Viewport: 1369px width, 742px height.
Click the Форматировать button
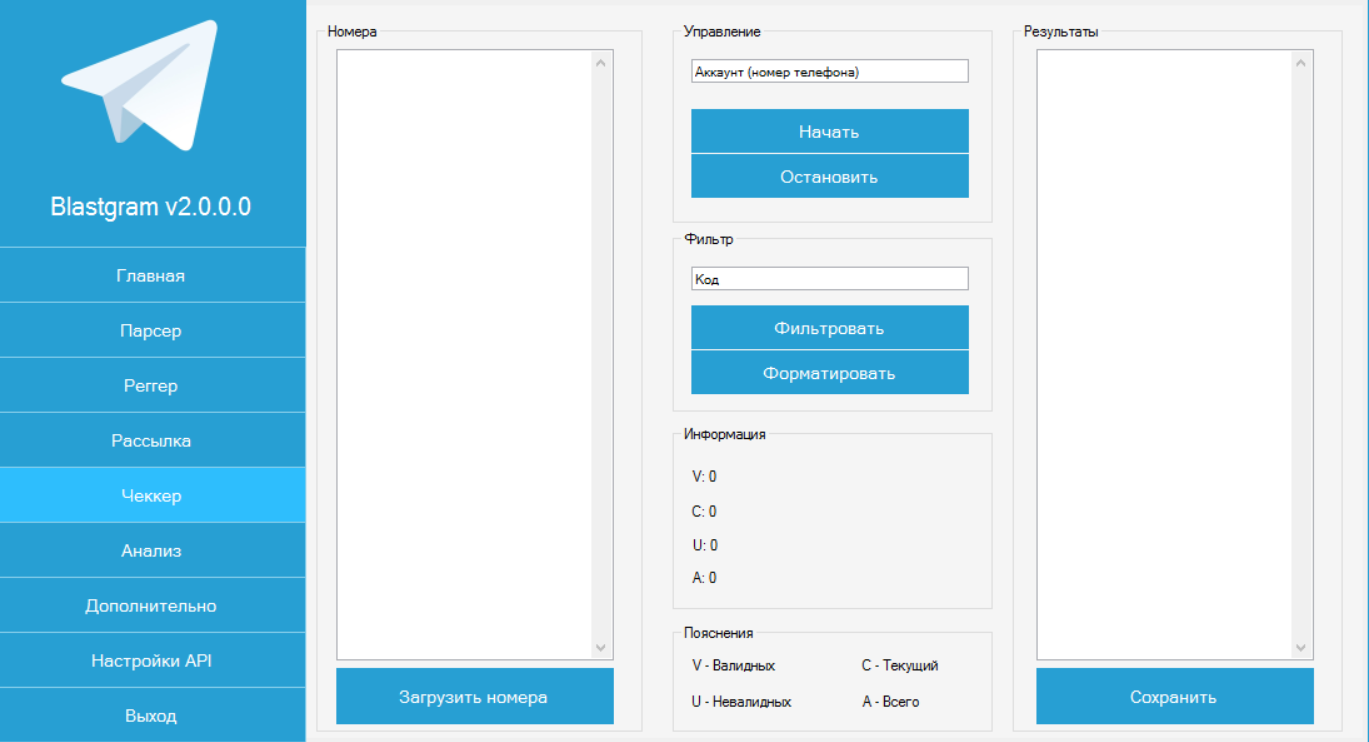pos(829,373)
